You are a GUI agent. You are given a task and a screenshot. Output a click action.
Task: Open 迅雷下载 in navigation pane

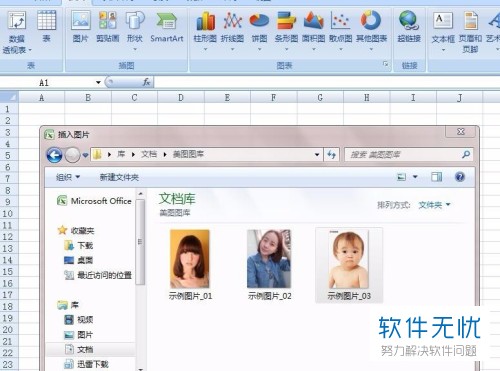pos(86,364)
